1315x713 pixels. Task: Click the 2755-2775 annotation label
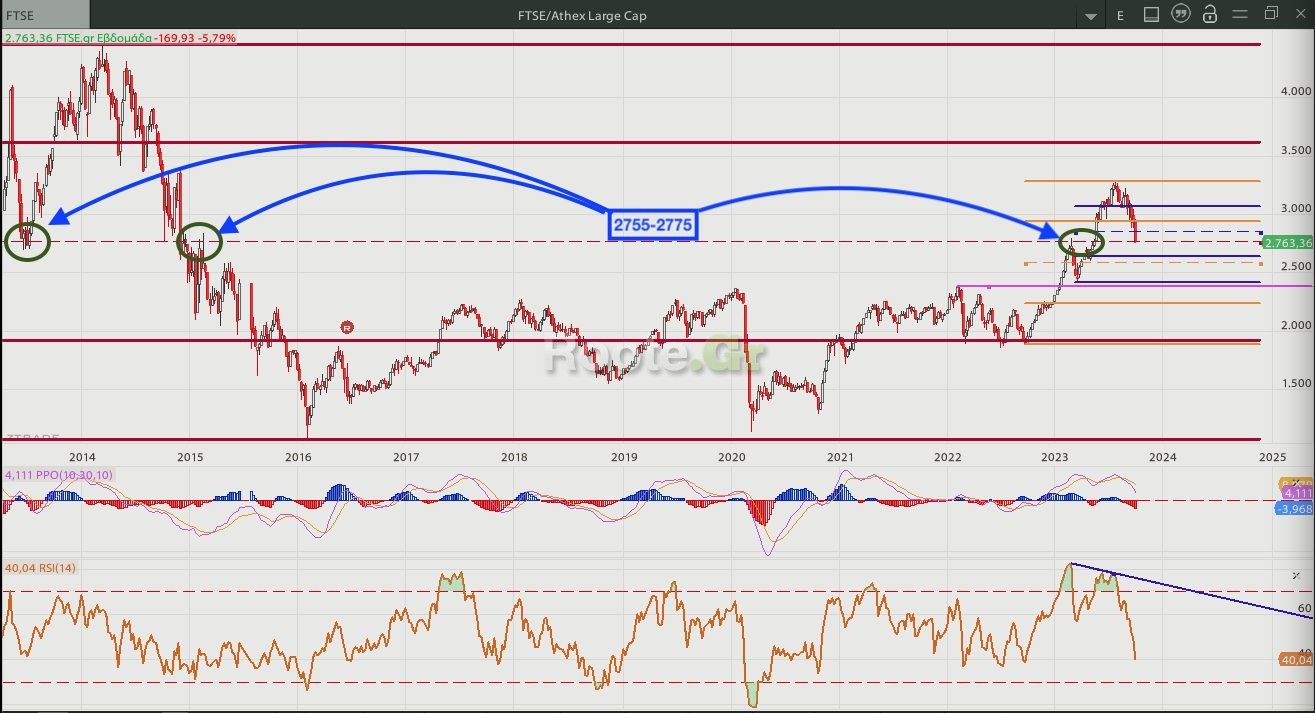(651, 225)
